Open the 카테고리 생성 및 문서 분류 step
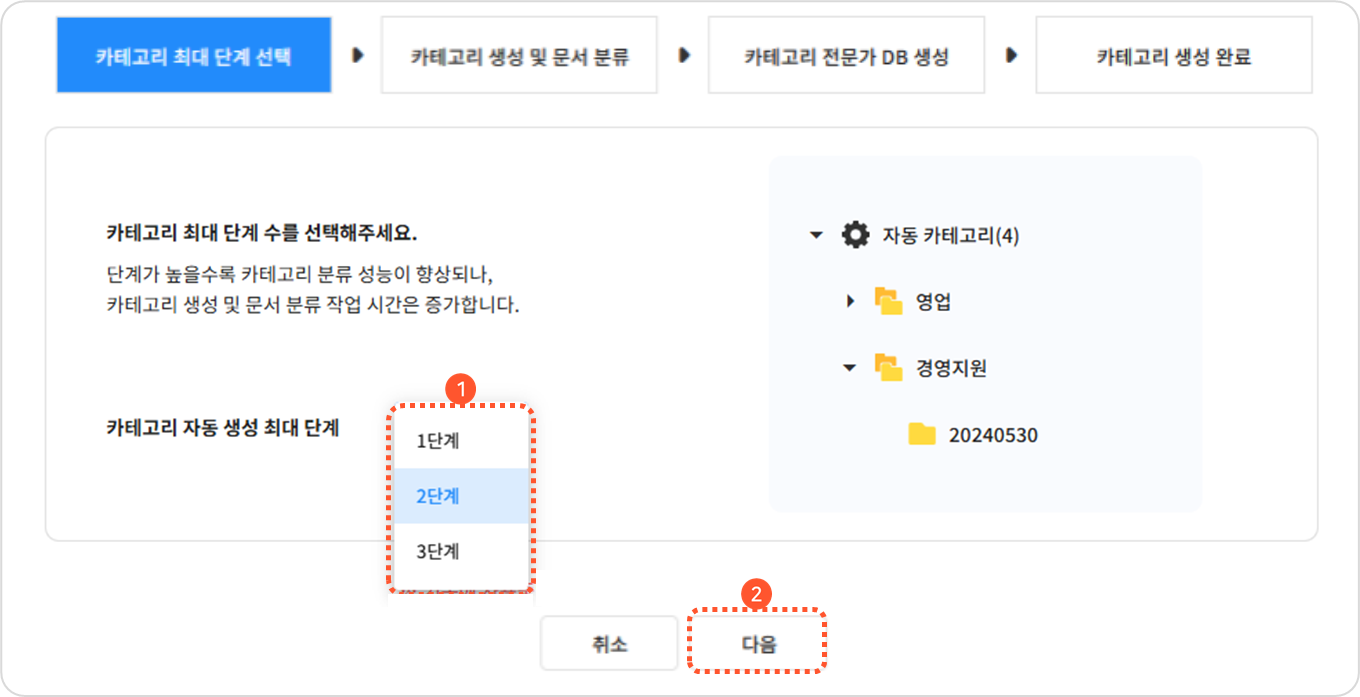This screenshot has width=1360, height=697. coord(519,56)
